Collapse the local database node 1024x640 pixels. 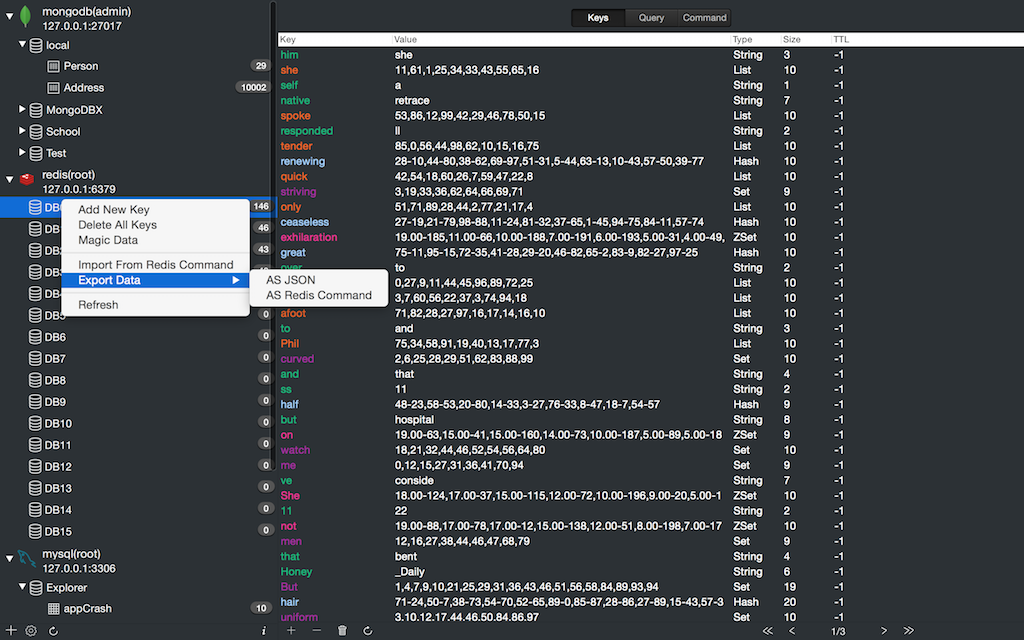tap(23, 45)
